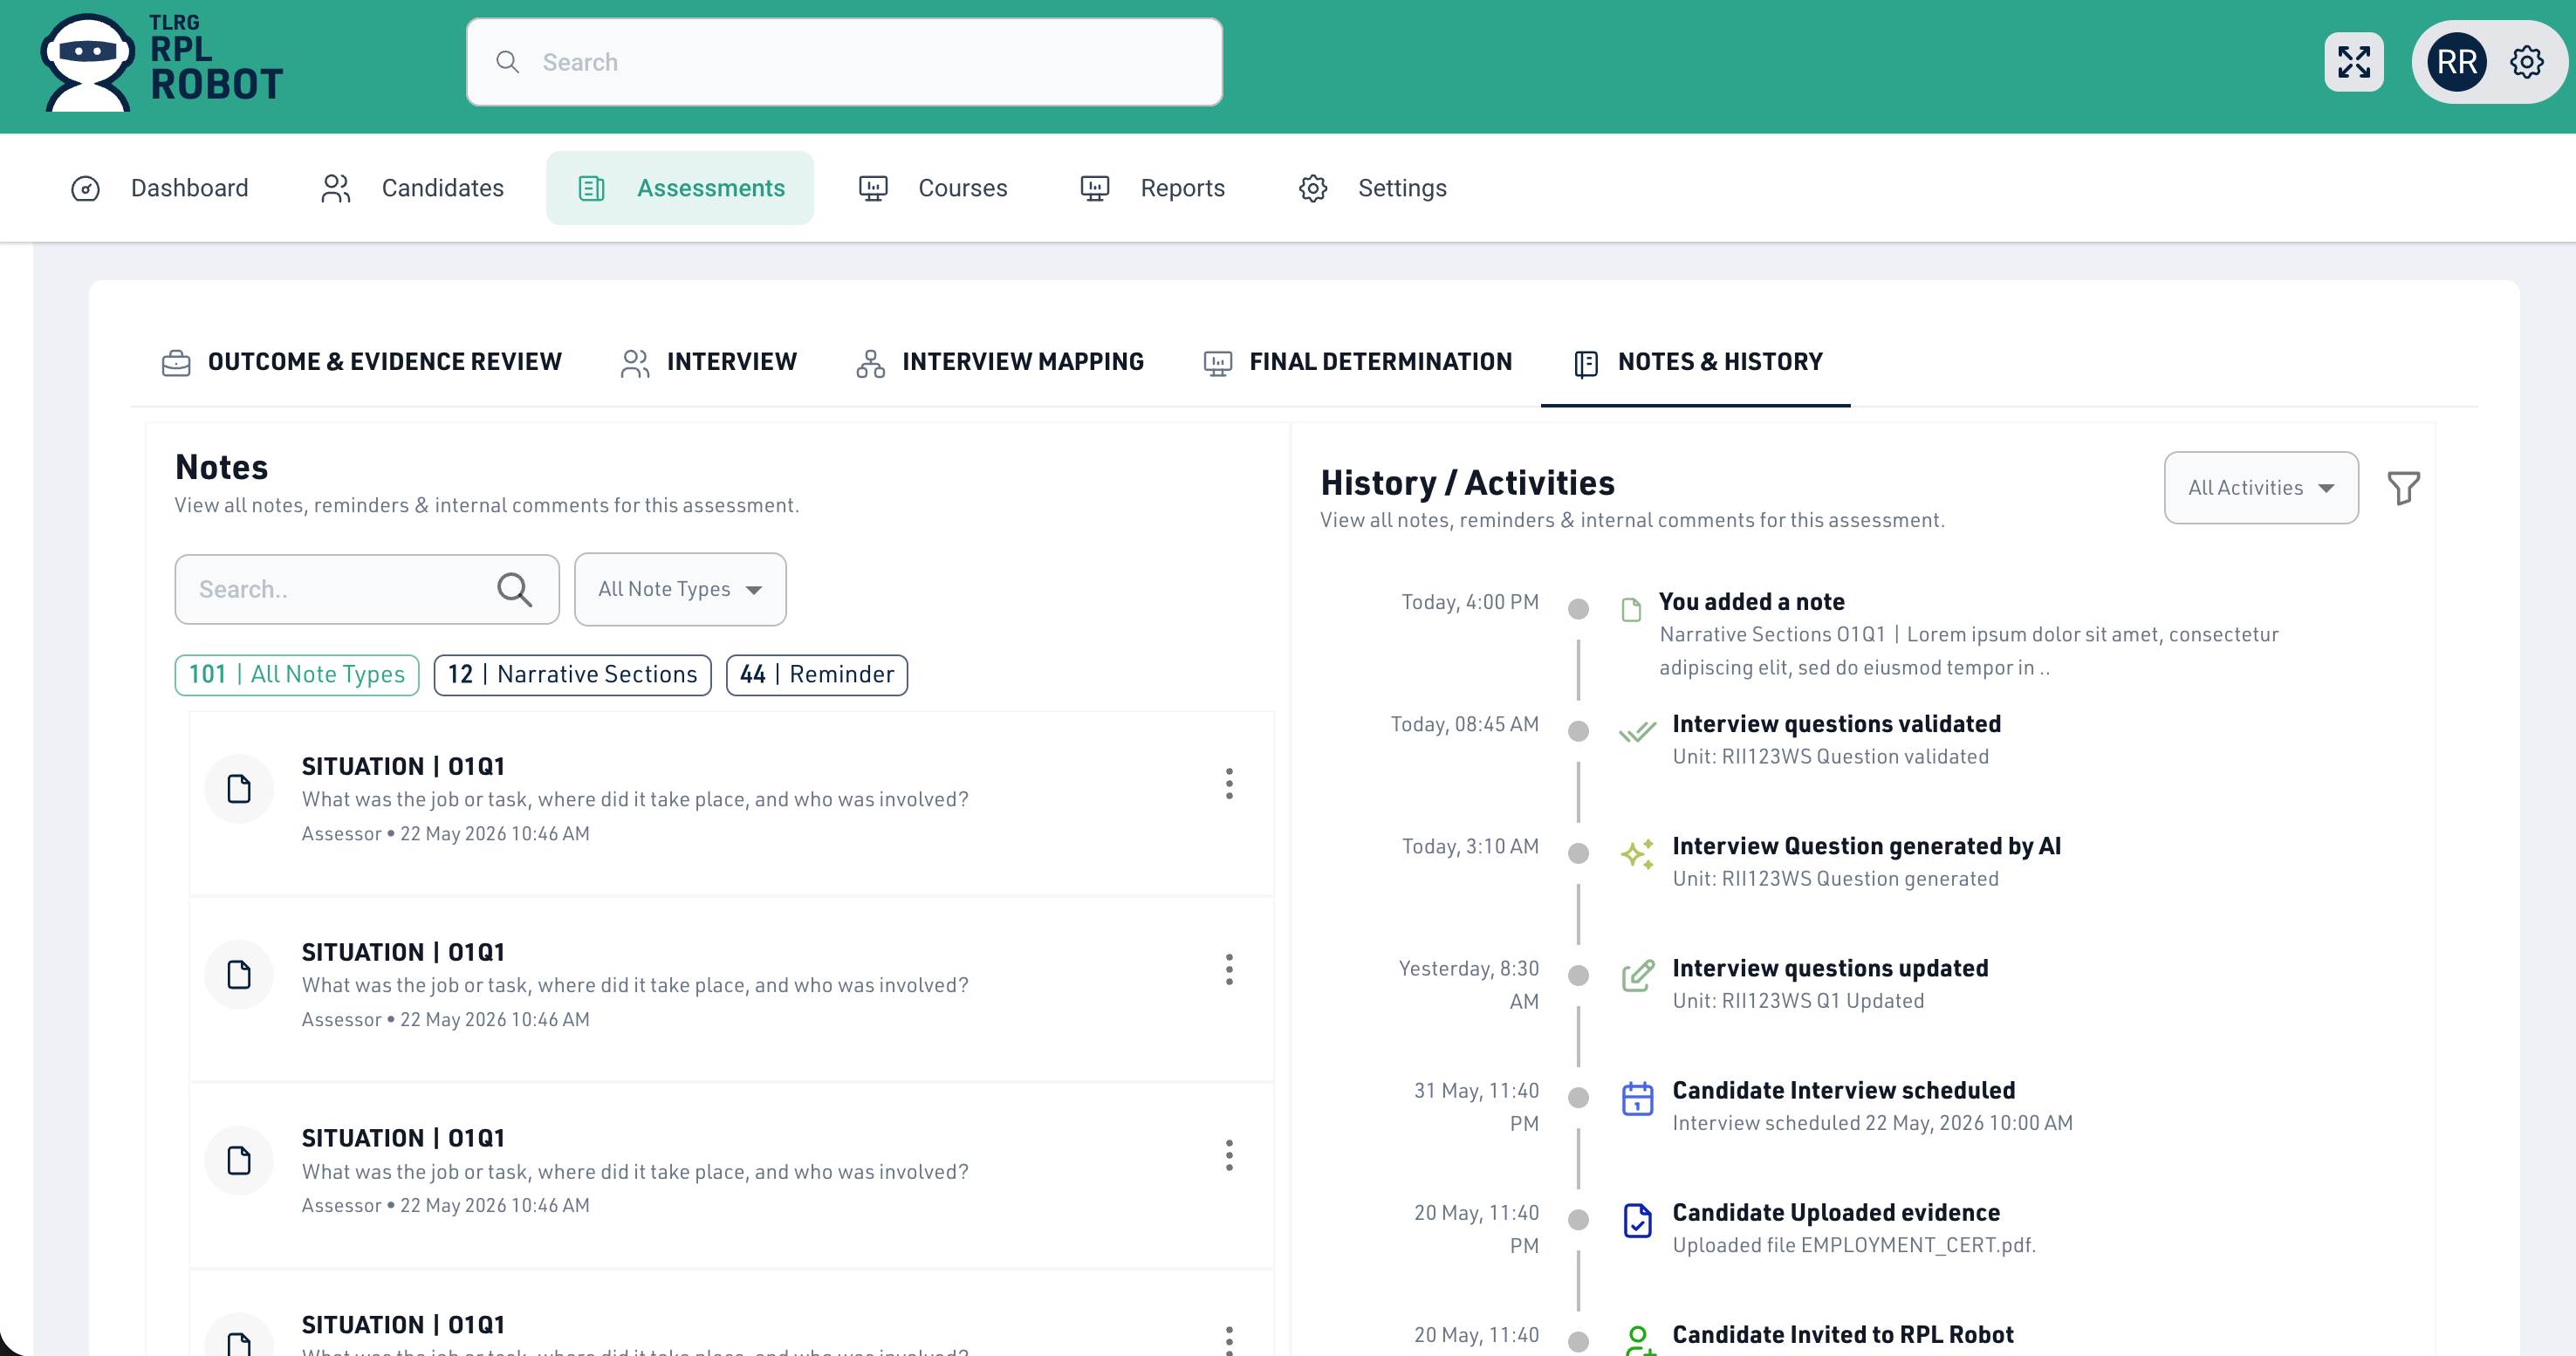Click the AI sparkle icon for question generated

tap(1637, 854)
